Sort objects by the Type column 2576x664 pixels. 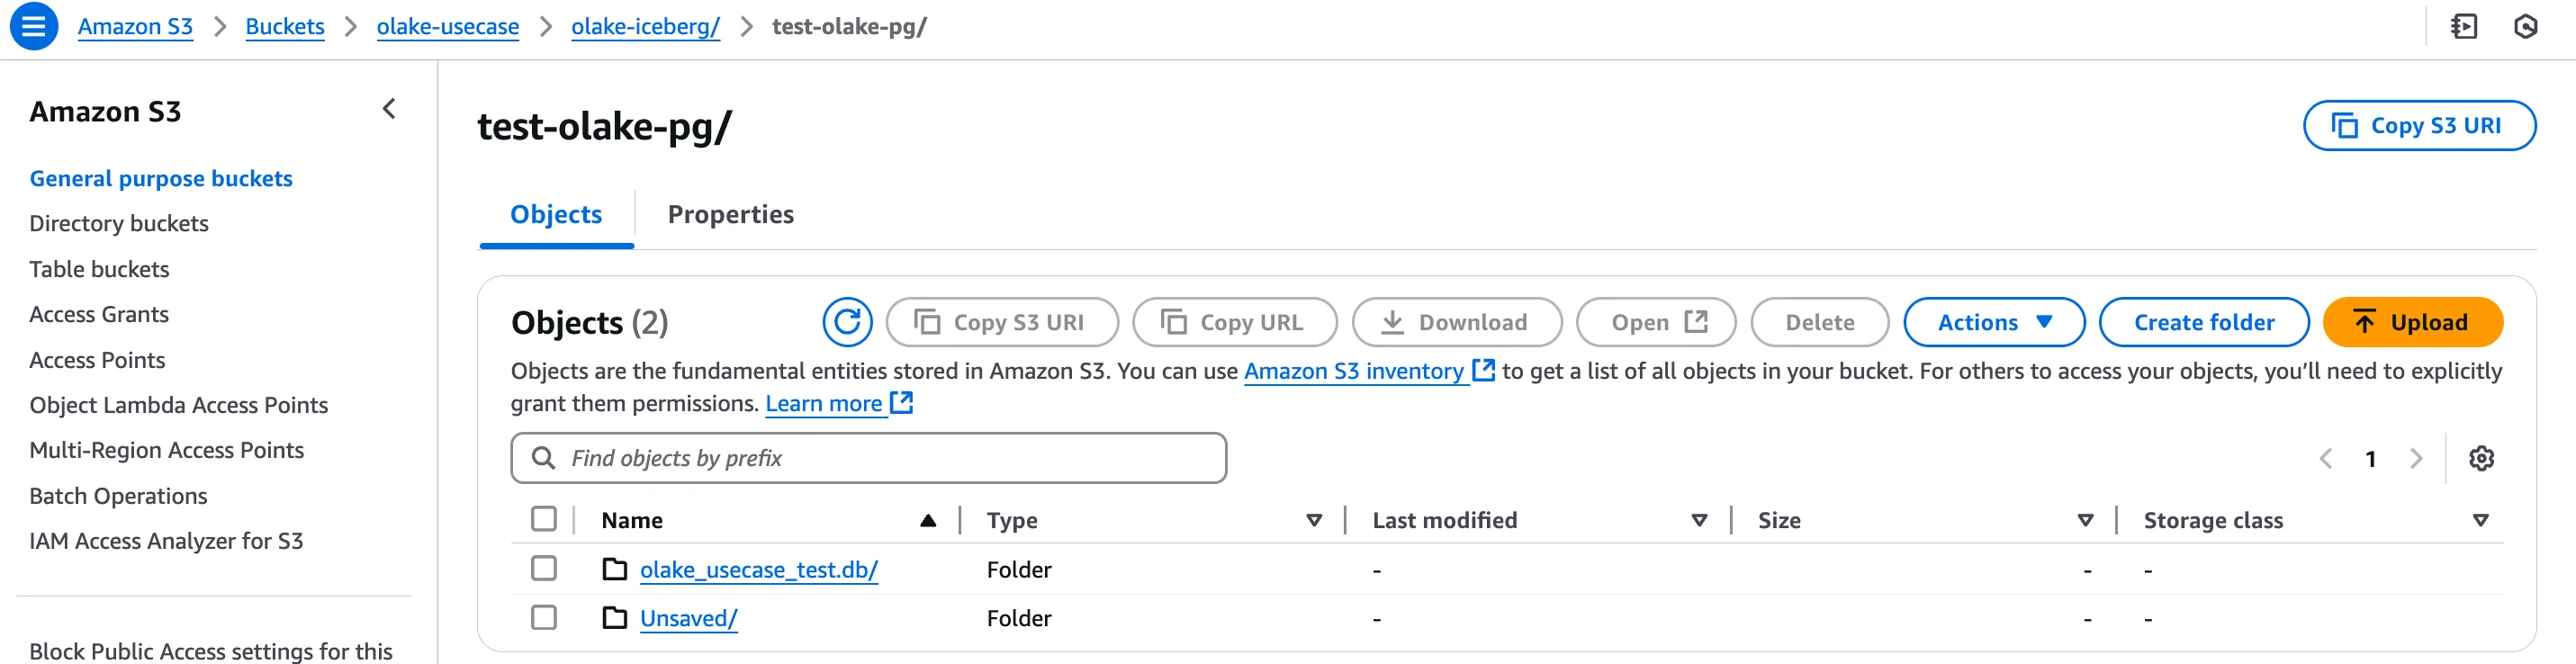[x=1313, y=520]
